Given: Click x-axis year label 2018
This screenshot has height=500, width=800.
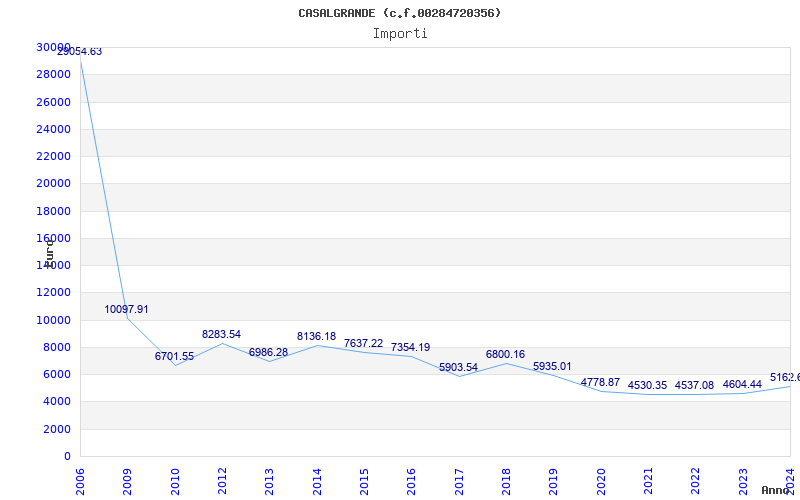Looking at the screenshot, I should pyautogui.click(x=506, y=482).
